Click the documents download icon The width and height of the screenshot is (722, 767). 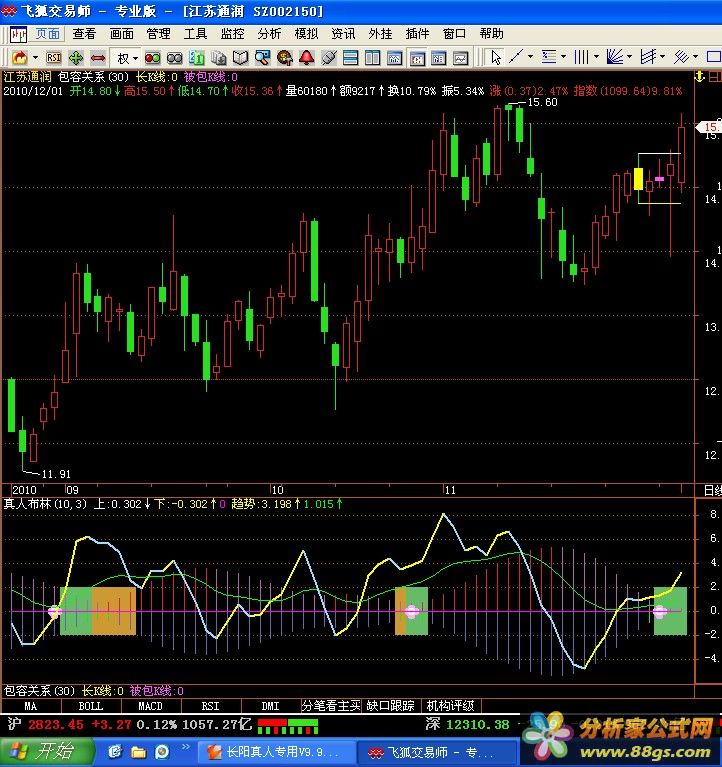click(x=219, y=58)
